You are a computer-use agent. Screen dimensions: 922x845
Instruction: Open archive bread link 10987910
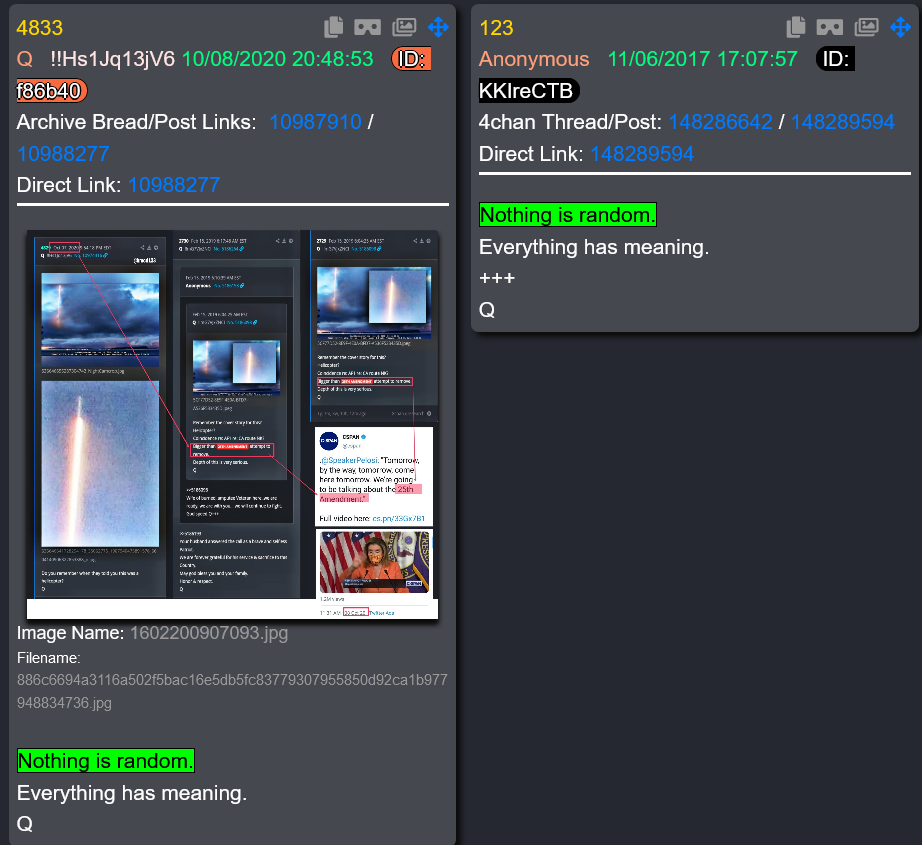click(x=315, y=122)
